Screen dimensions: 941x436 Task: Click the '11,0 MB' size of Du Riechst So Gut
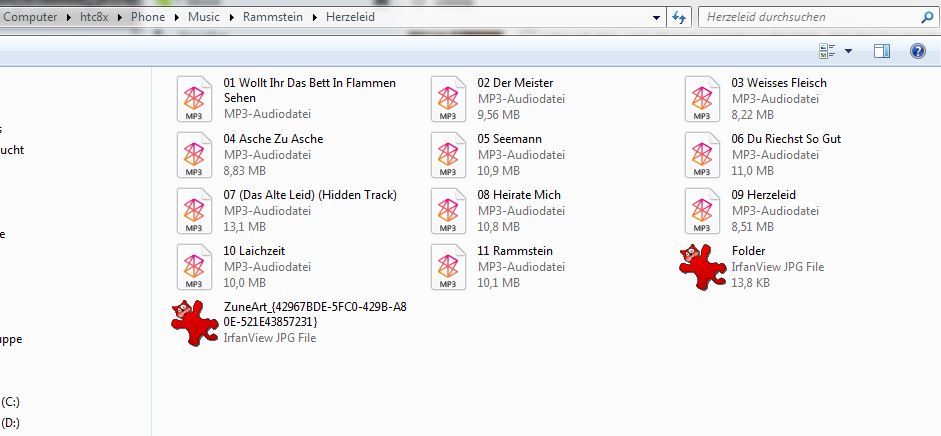[753, 171]
